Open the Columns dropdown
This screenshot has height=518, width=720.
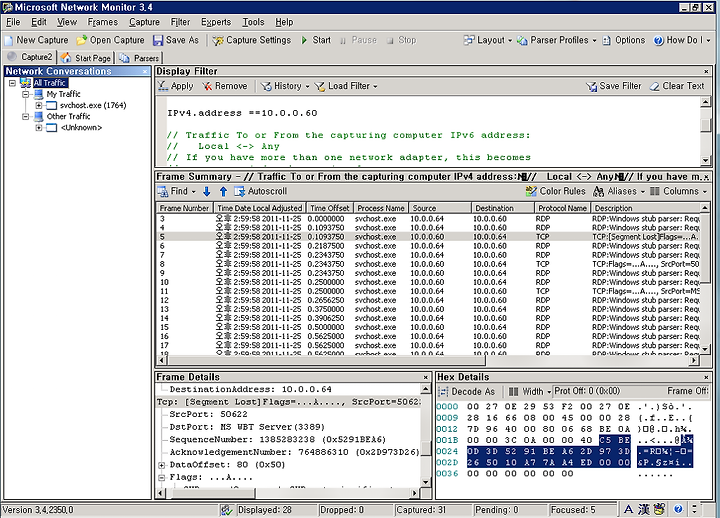coord(678,191)
